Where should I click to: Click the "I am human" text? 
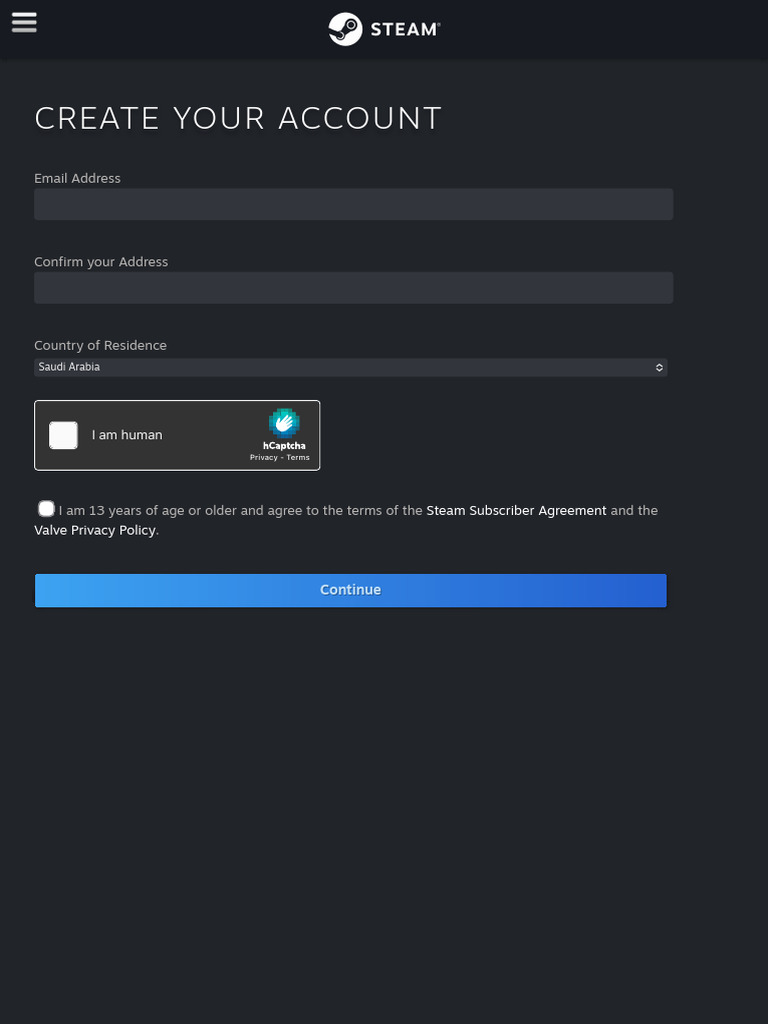click(127, 435)
